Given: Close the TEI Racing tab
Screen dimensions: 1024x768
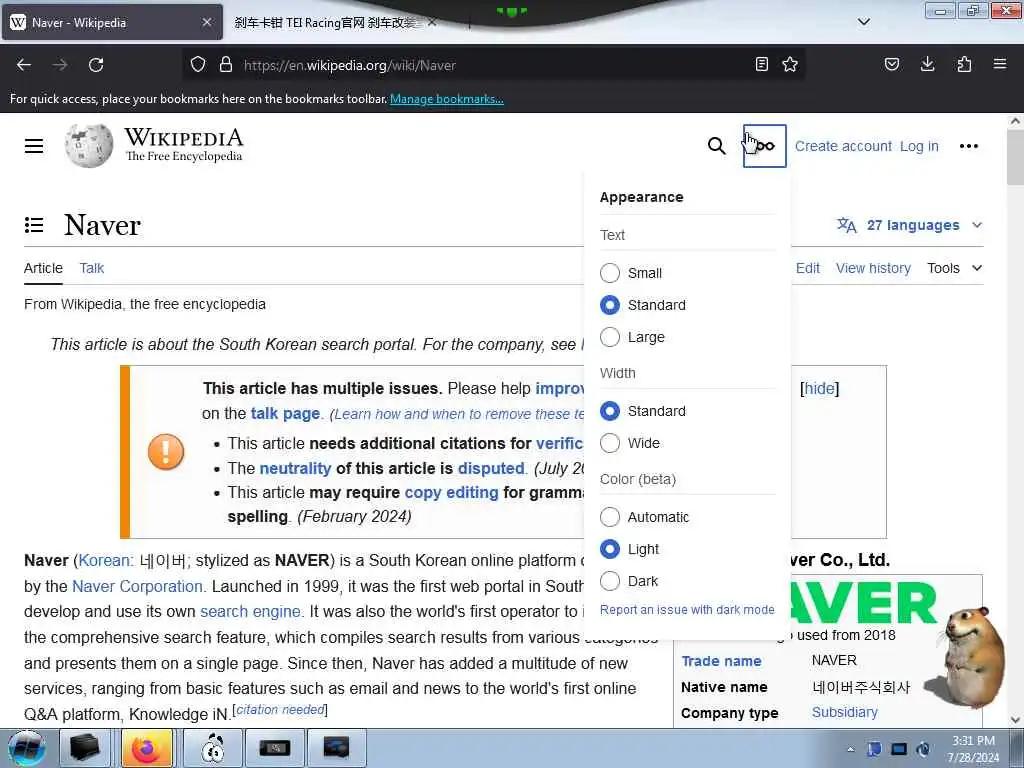Looking at the screenshot, I should (x=432, y=22).
